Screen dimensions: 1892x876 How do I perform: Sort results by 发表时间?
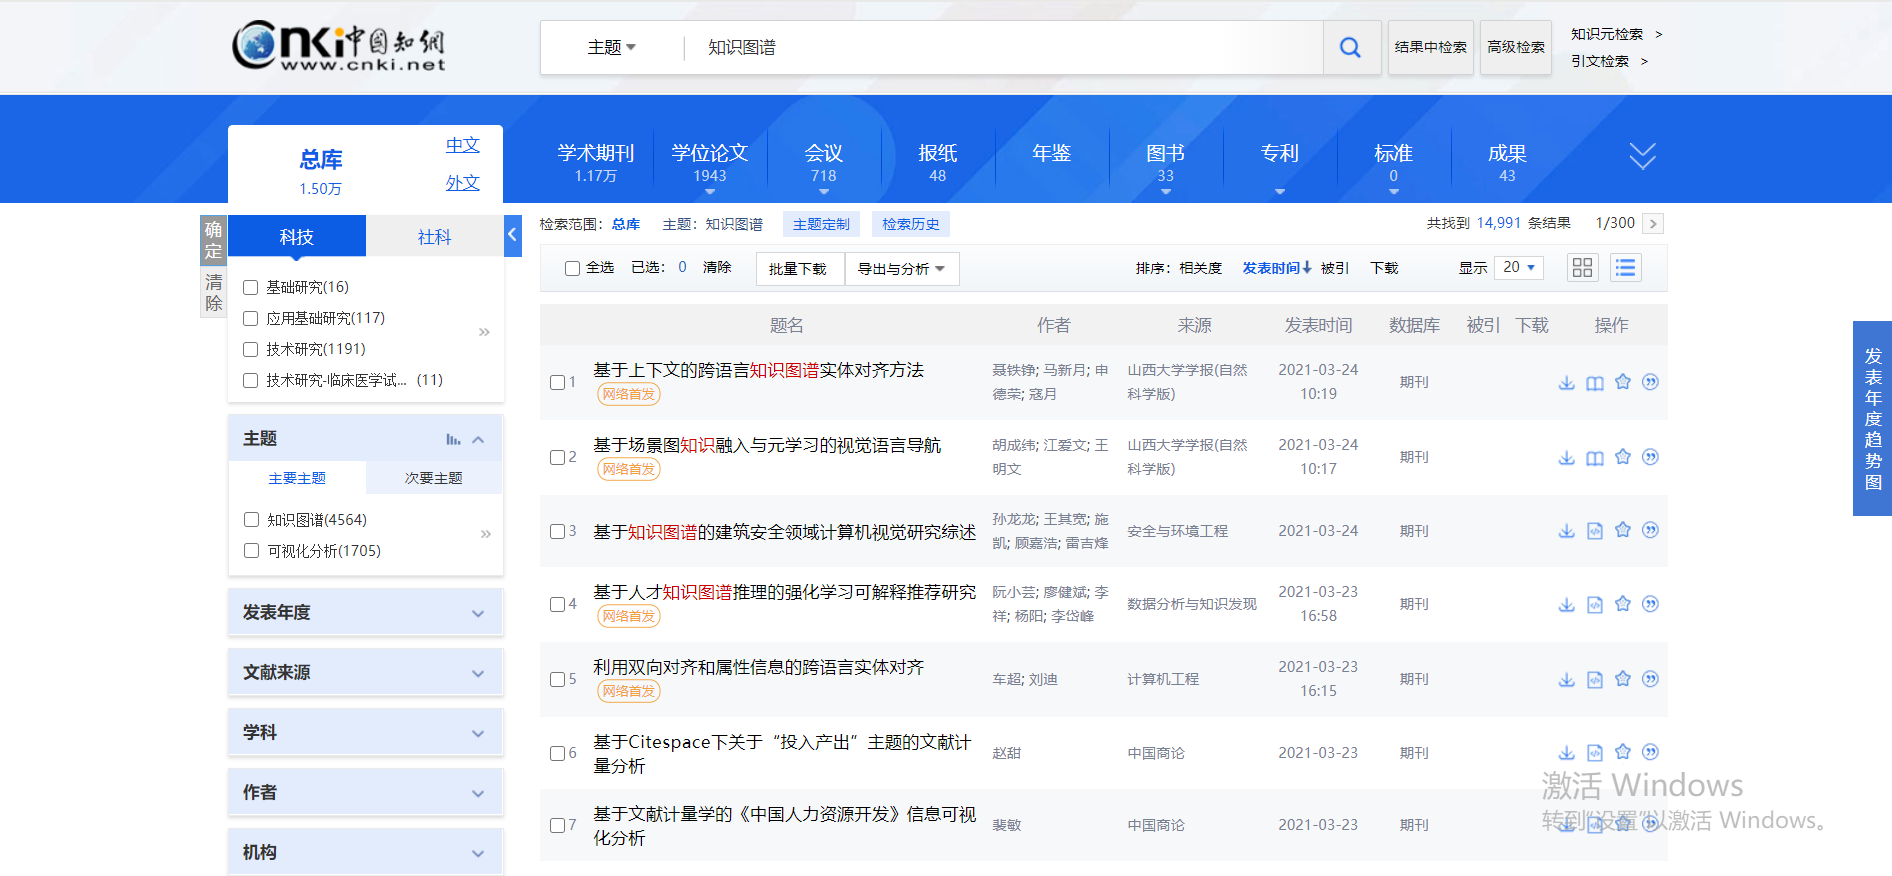tap(1277, 268)
